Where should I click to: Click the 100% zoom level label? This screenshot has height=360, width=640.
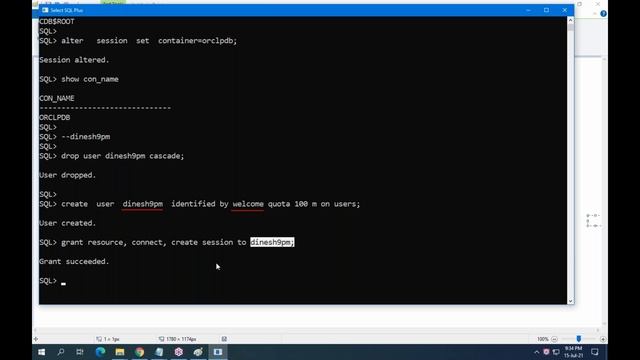(x=542, y=339)
